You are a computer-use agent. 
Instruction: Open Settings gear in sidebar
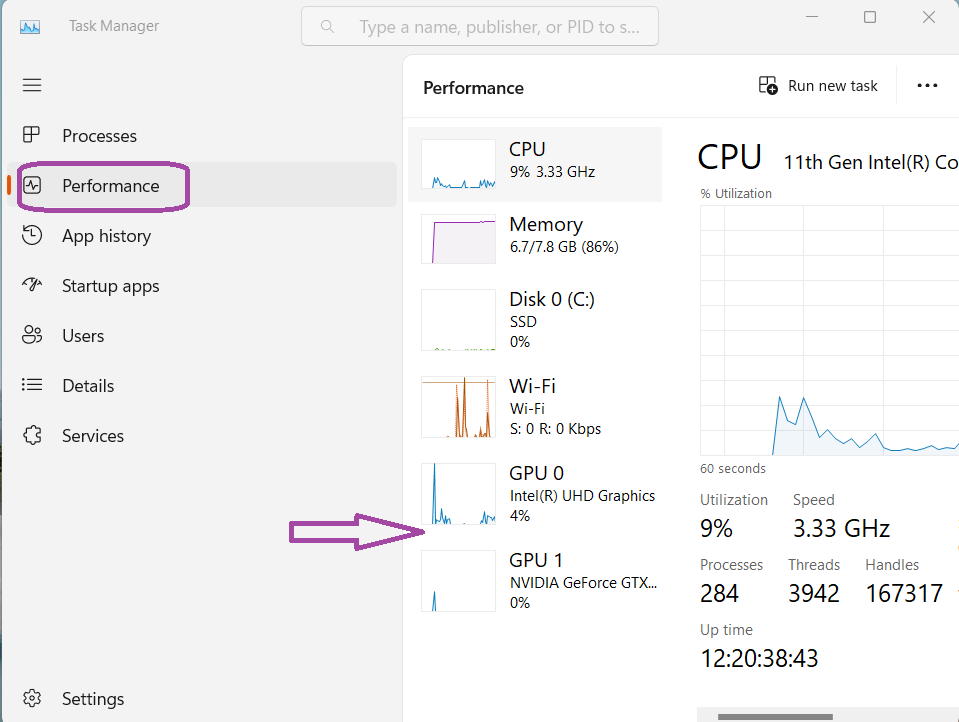[x=32, y=698]
